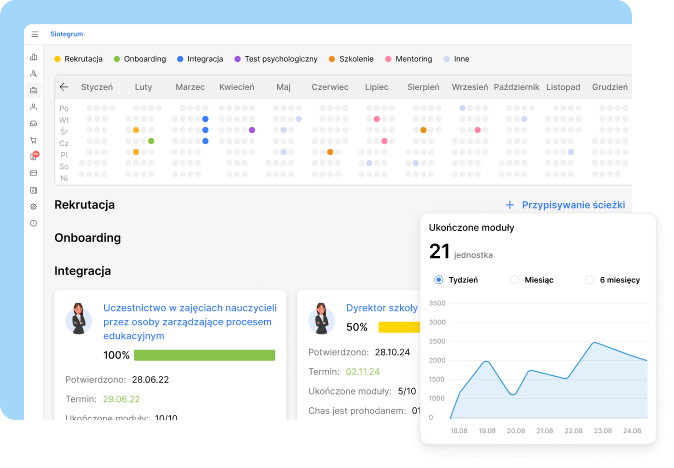Open the bar chart statistics sidebar icon
Screen dimensions: 674x468
34,57
